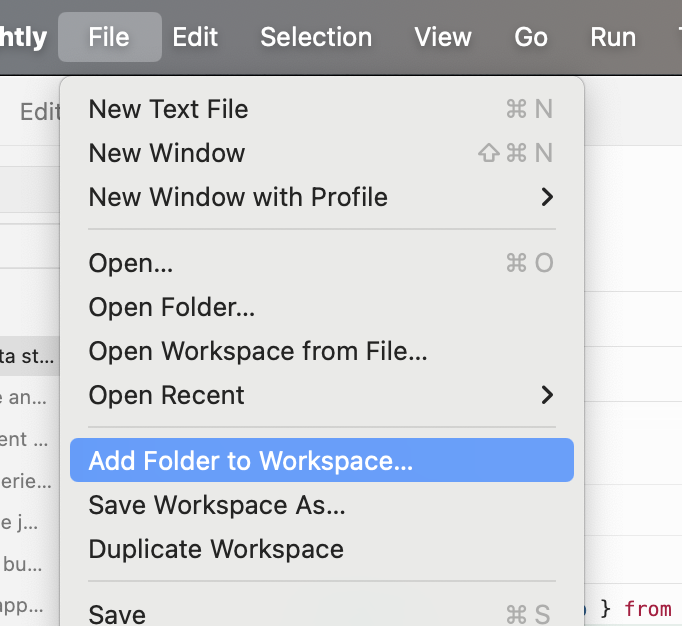682x626 pixels.
Task: Click the Open... menu entry
Action: (x=131, y=263)
